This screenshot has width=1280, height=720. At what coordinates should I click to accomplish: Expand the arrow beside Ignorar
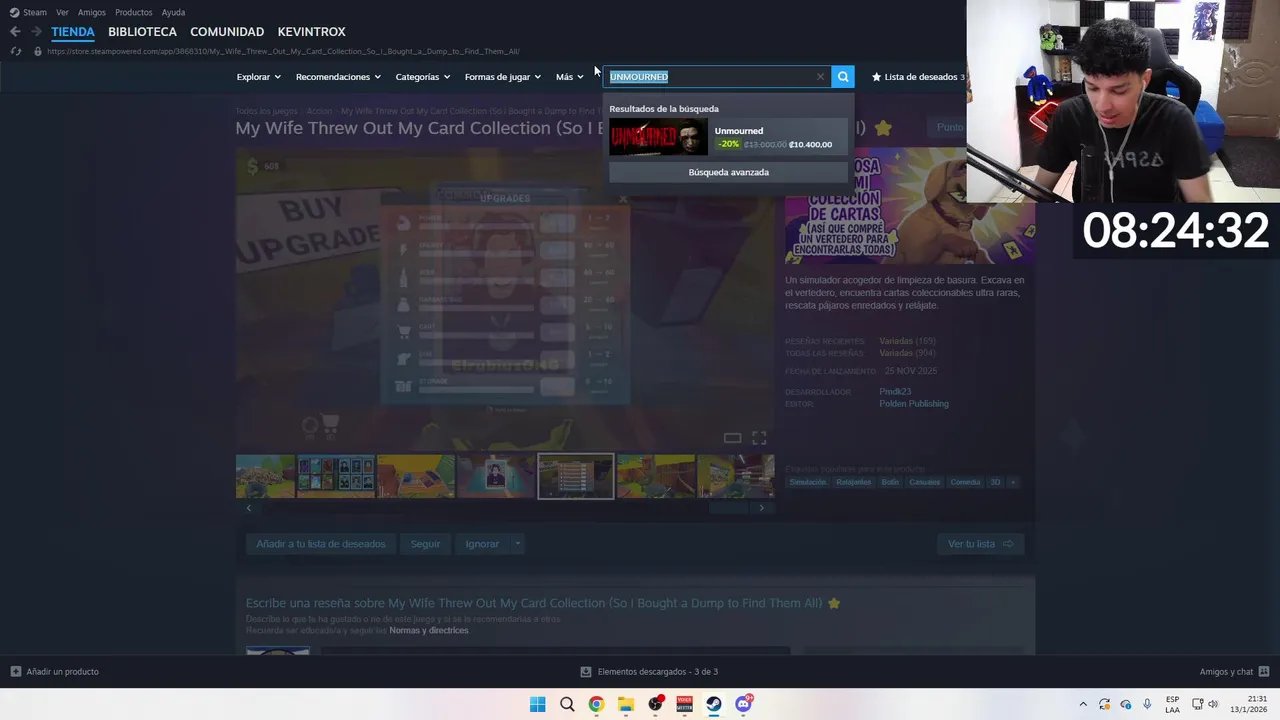pyautogui.click(x=517, y=544)
